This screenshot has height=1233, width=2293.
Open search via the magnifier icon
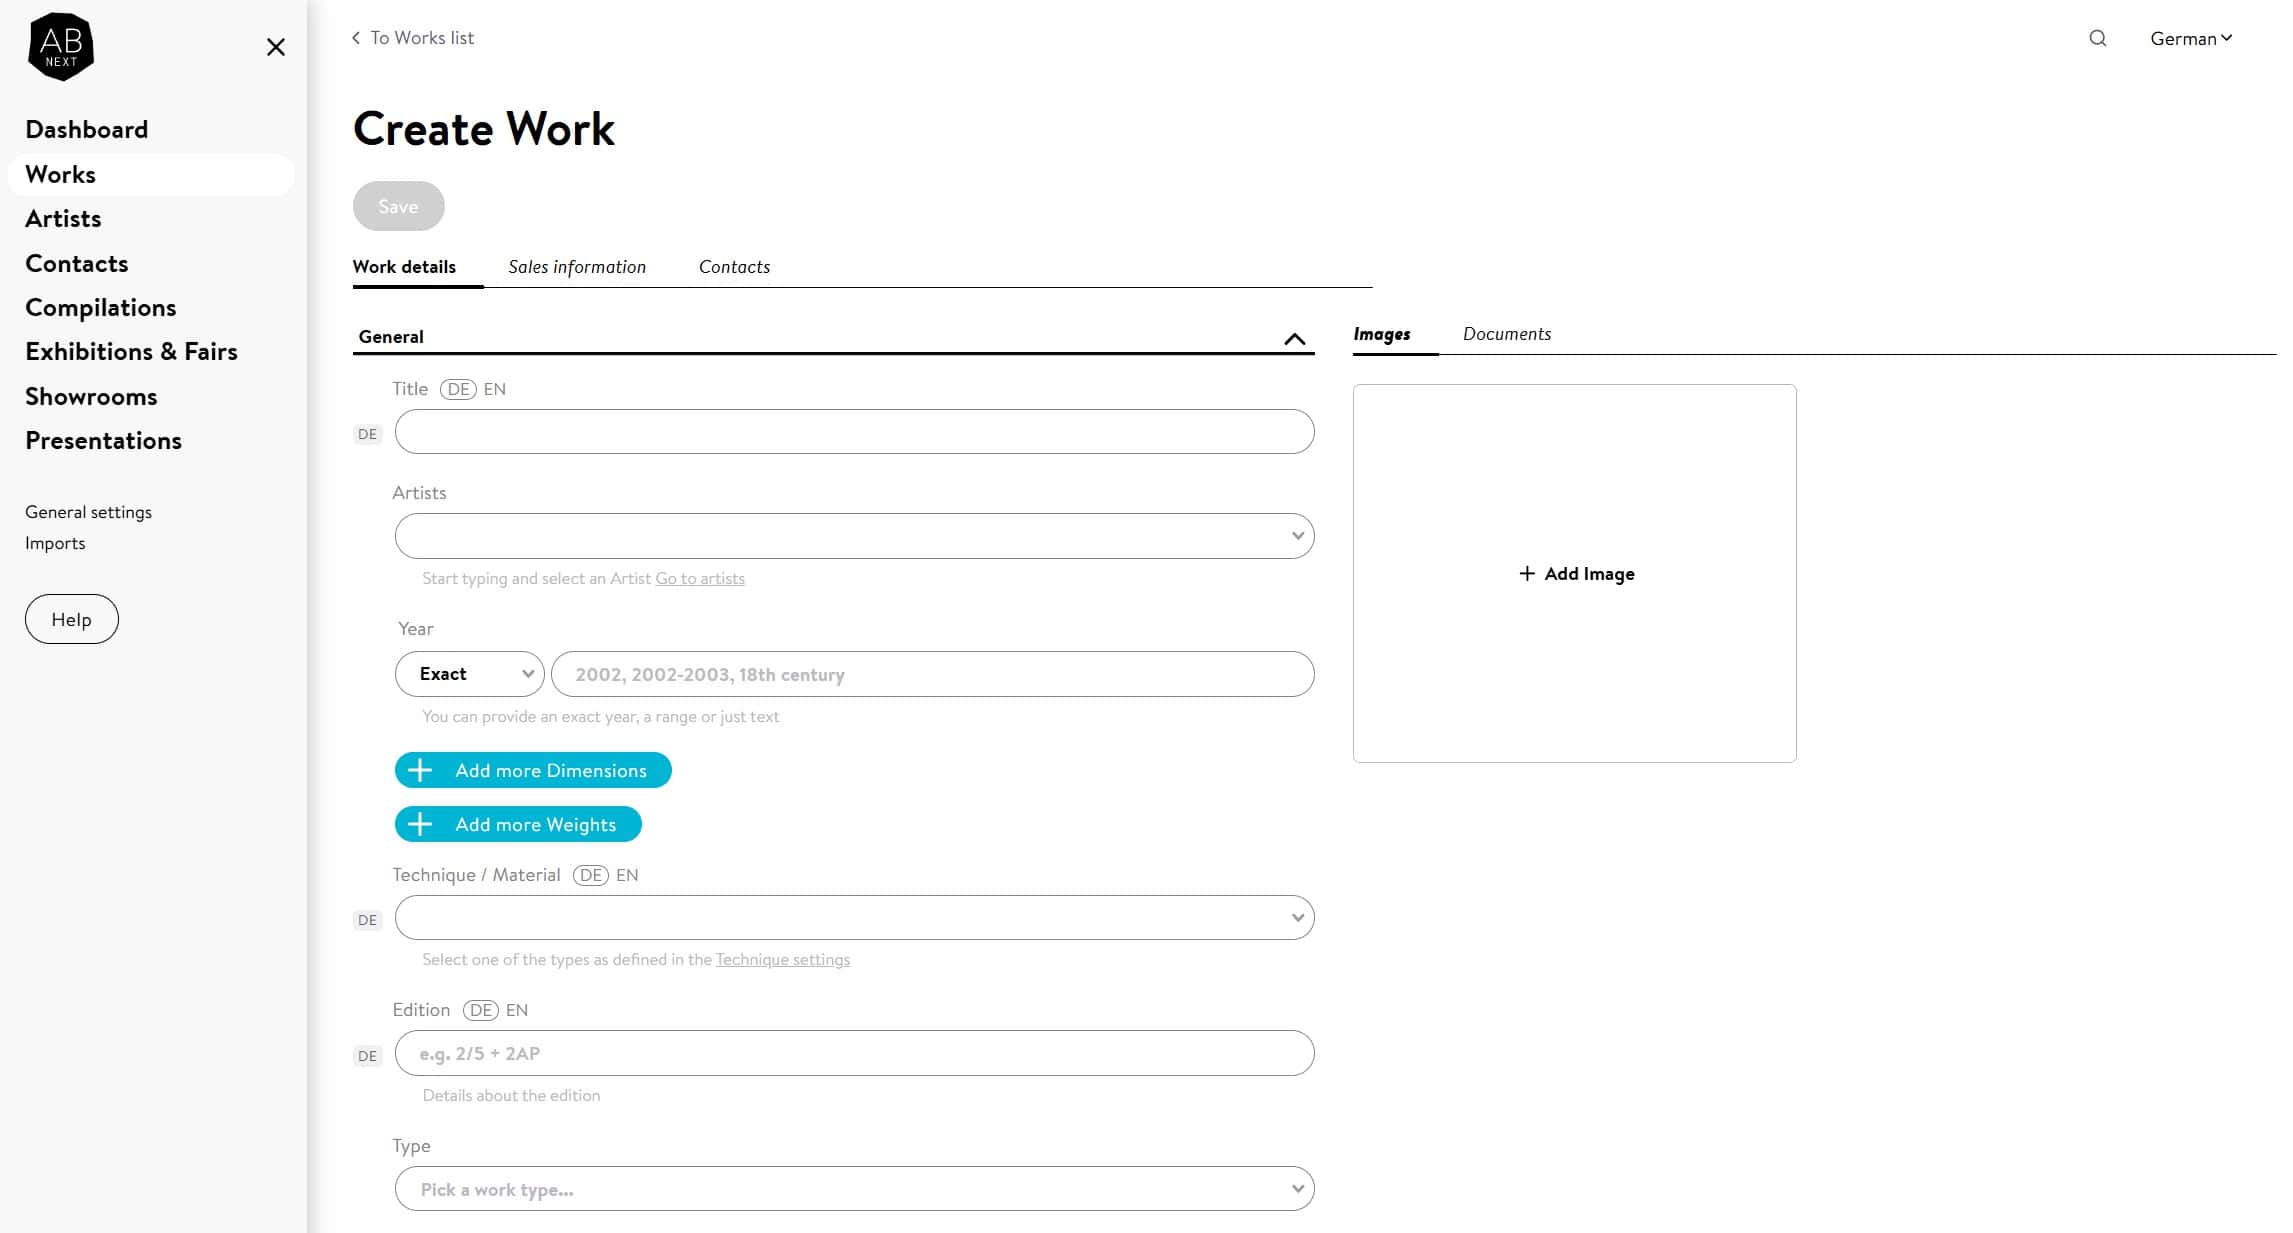[2098, 38]
